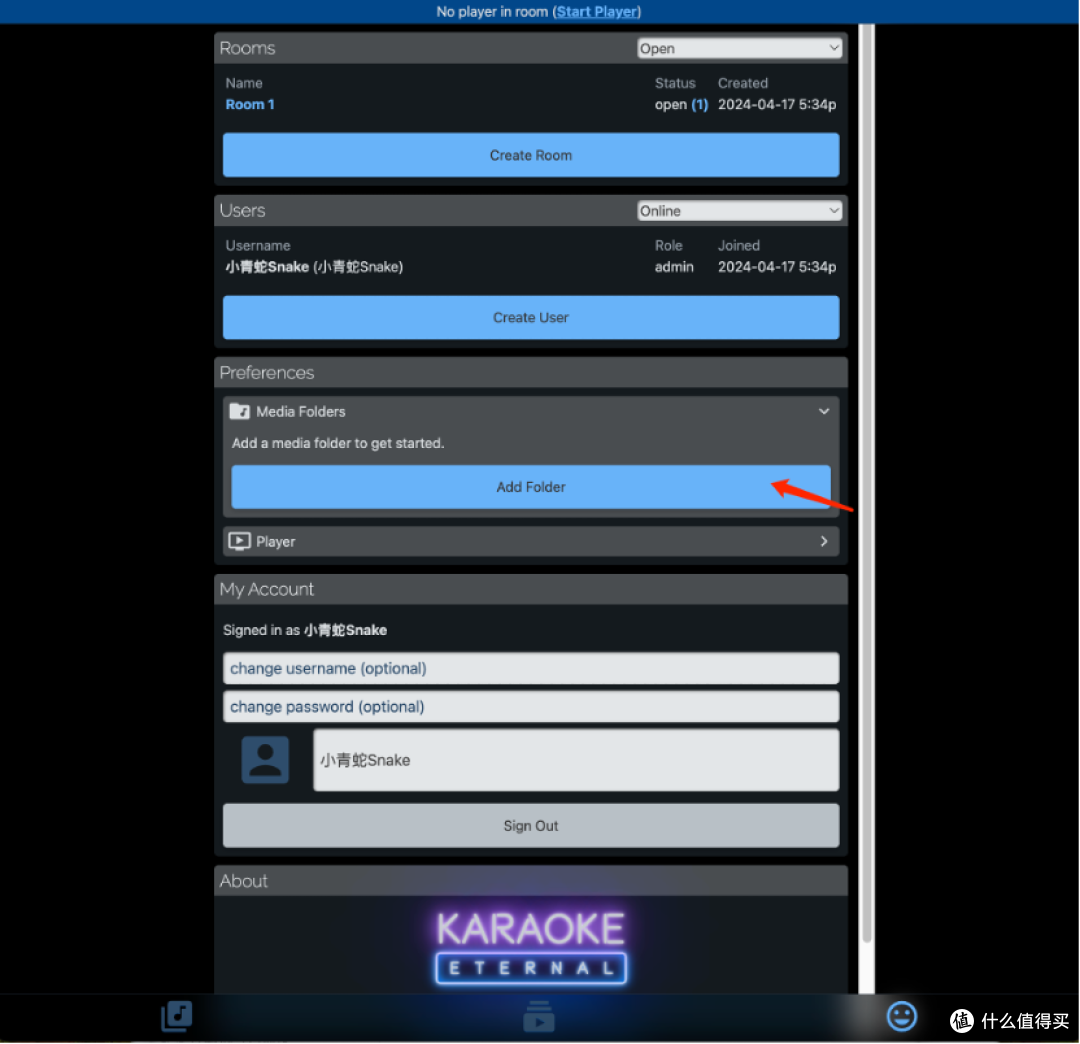Image resolution: width=1080 pixels, height=1044 pixels.
Task: Focus the change username field
Action: (x=531, y=669)
